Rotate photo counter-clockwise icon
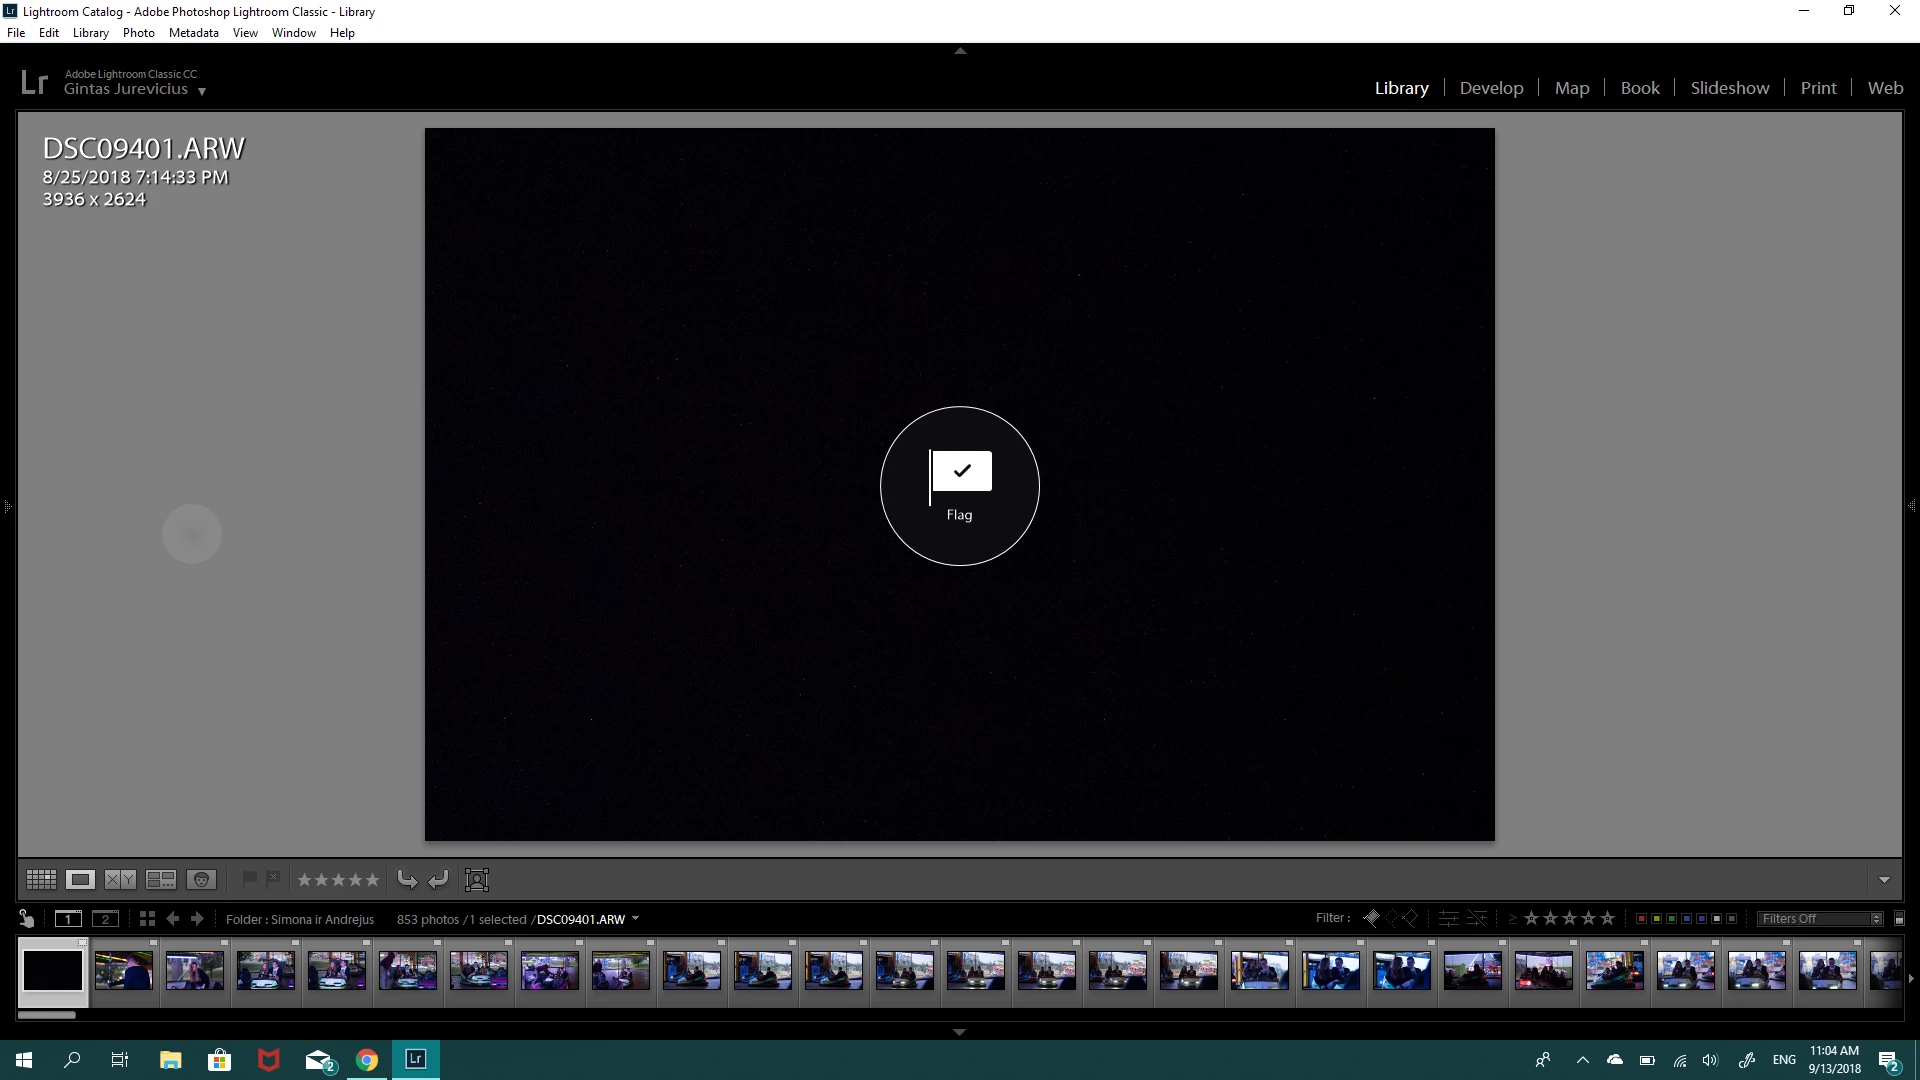The image size is (1920, 1080). (407, 880)
